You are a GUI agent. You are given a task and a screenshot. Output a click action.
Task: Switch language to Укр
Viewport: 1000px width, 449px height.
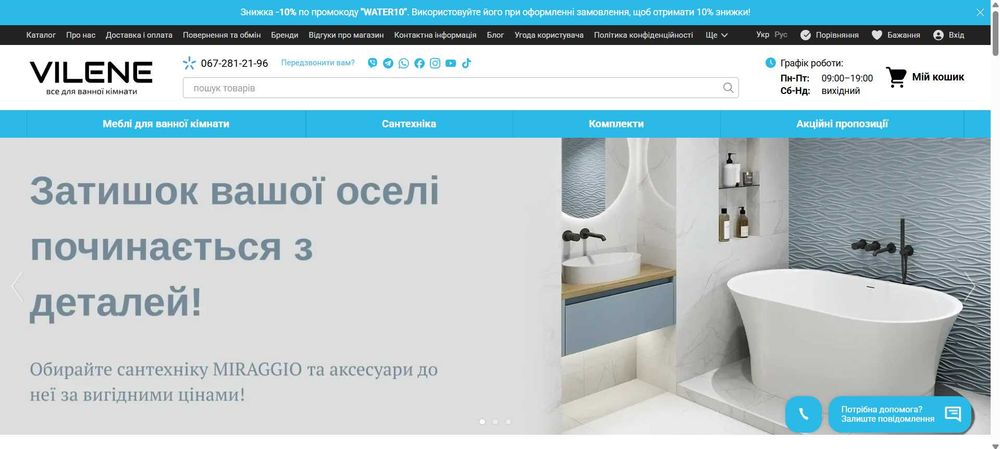point(763,35)
